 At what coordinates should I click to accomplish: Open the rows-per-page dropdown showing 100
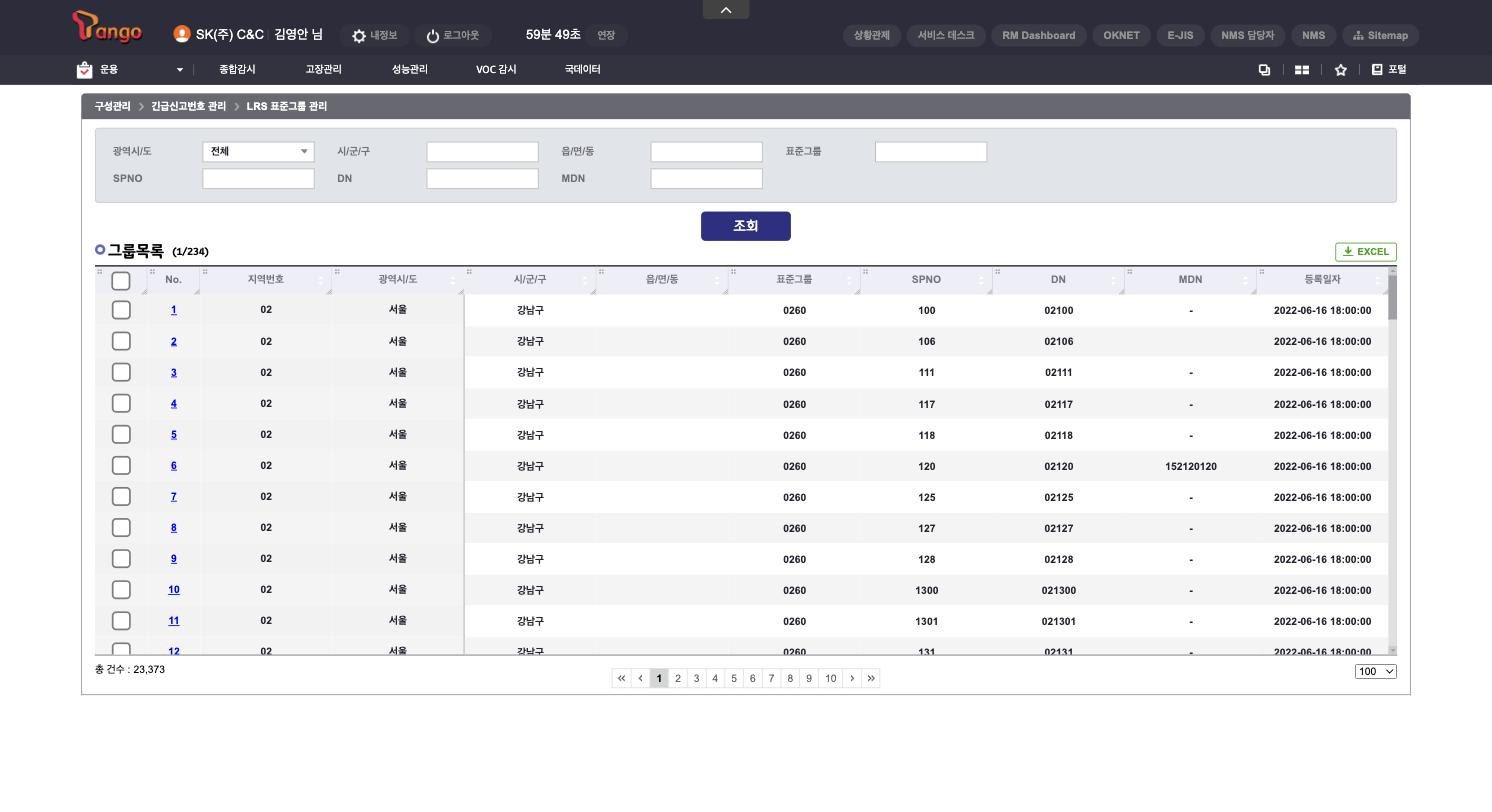[x=1376, y=671]
